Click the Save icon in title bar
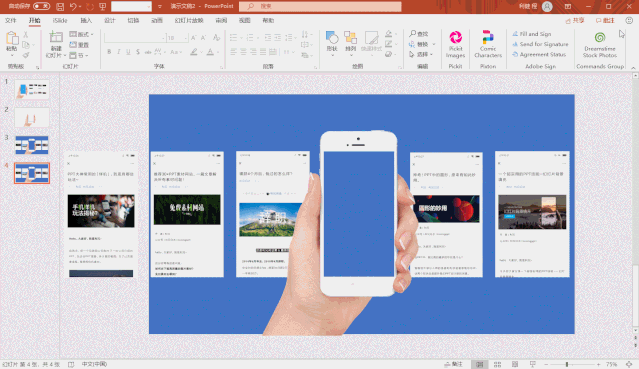Viewport: 639px width, 369px height. tap(60, 7)
